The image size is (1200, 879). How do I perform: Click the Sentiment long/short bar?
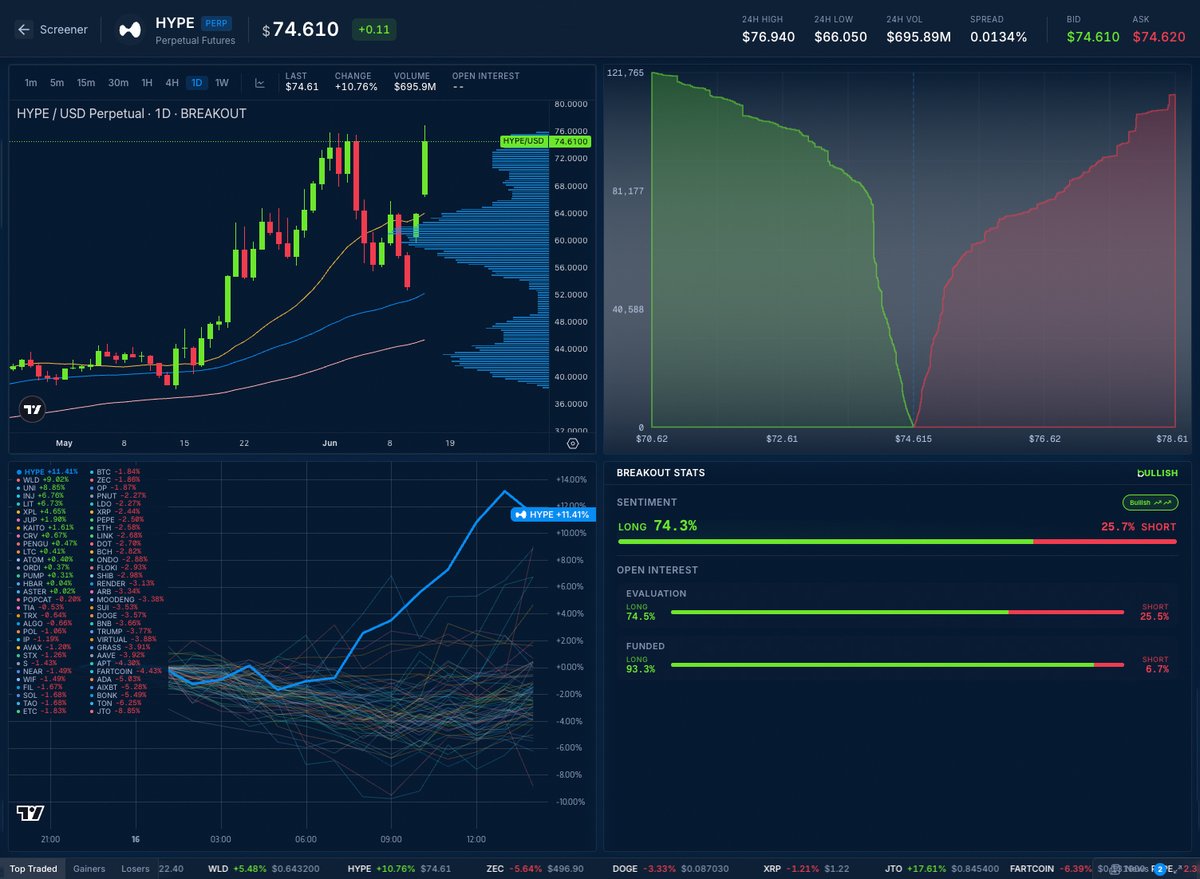tap(897, 542)
